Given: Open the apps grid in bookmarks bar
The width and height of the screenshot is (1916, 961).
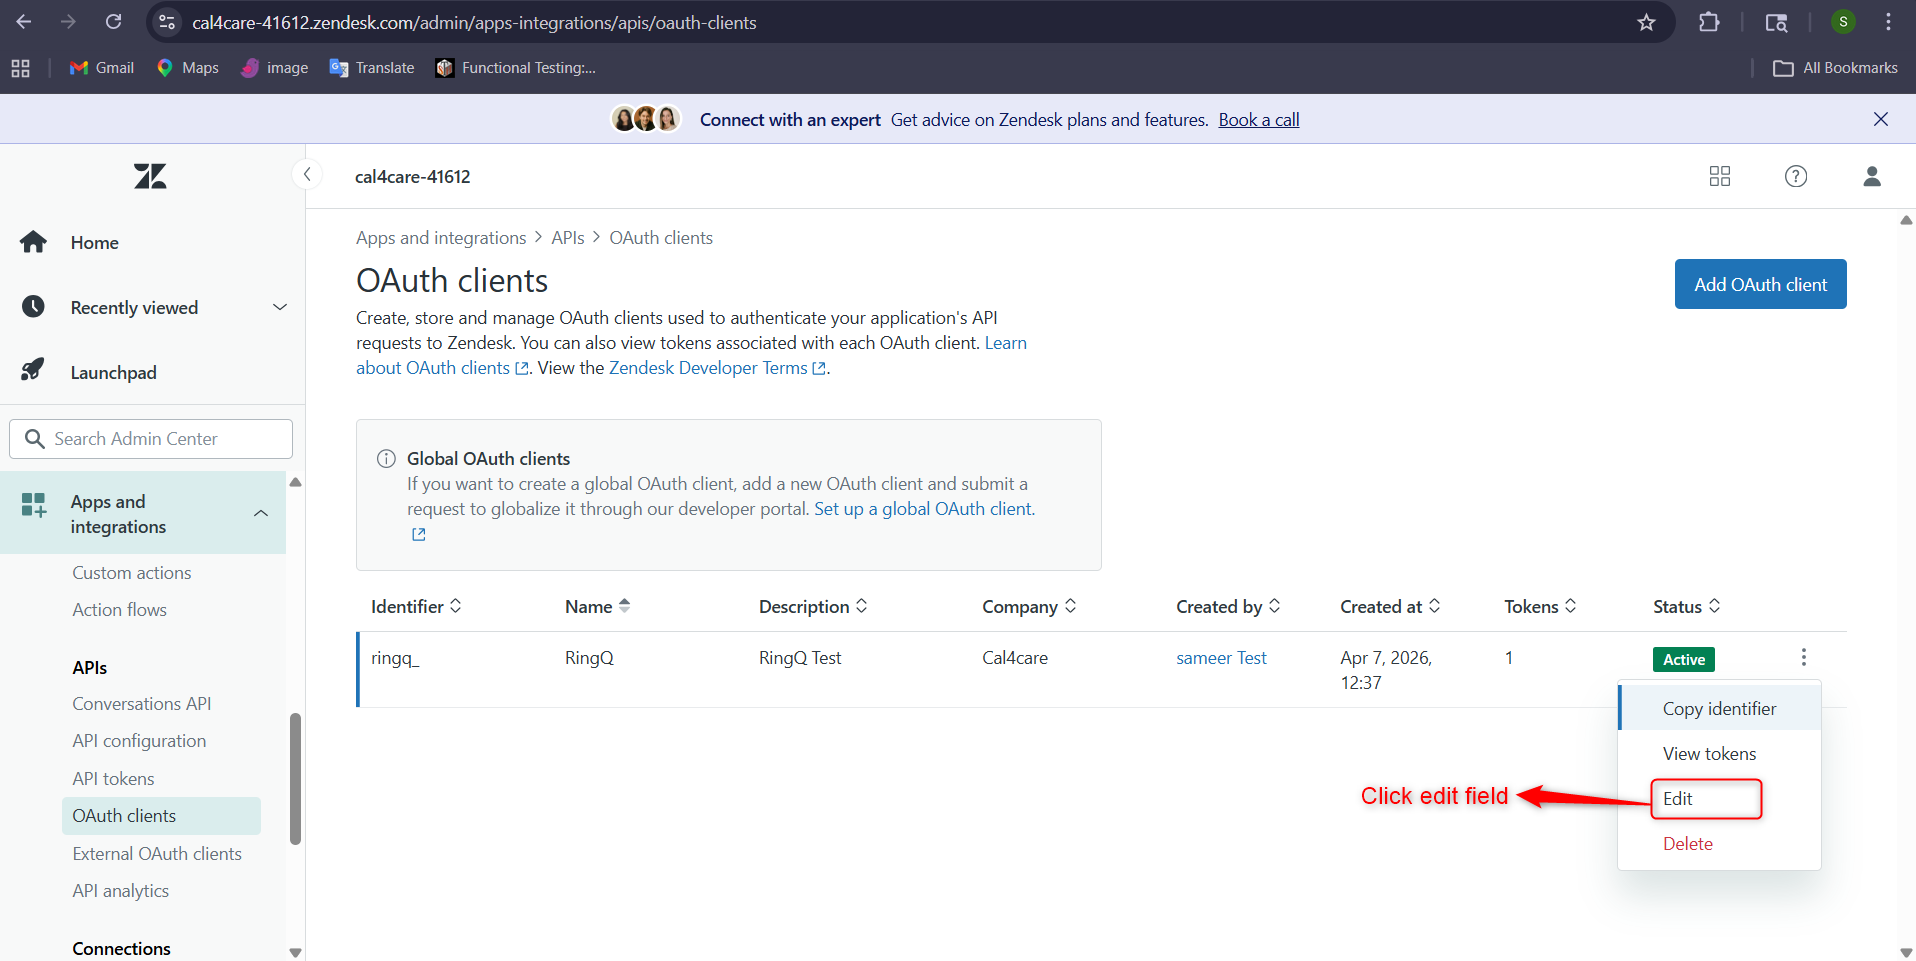Looking at the screenshot, I should [20, 68].
